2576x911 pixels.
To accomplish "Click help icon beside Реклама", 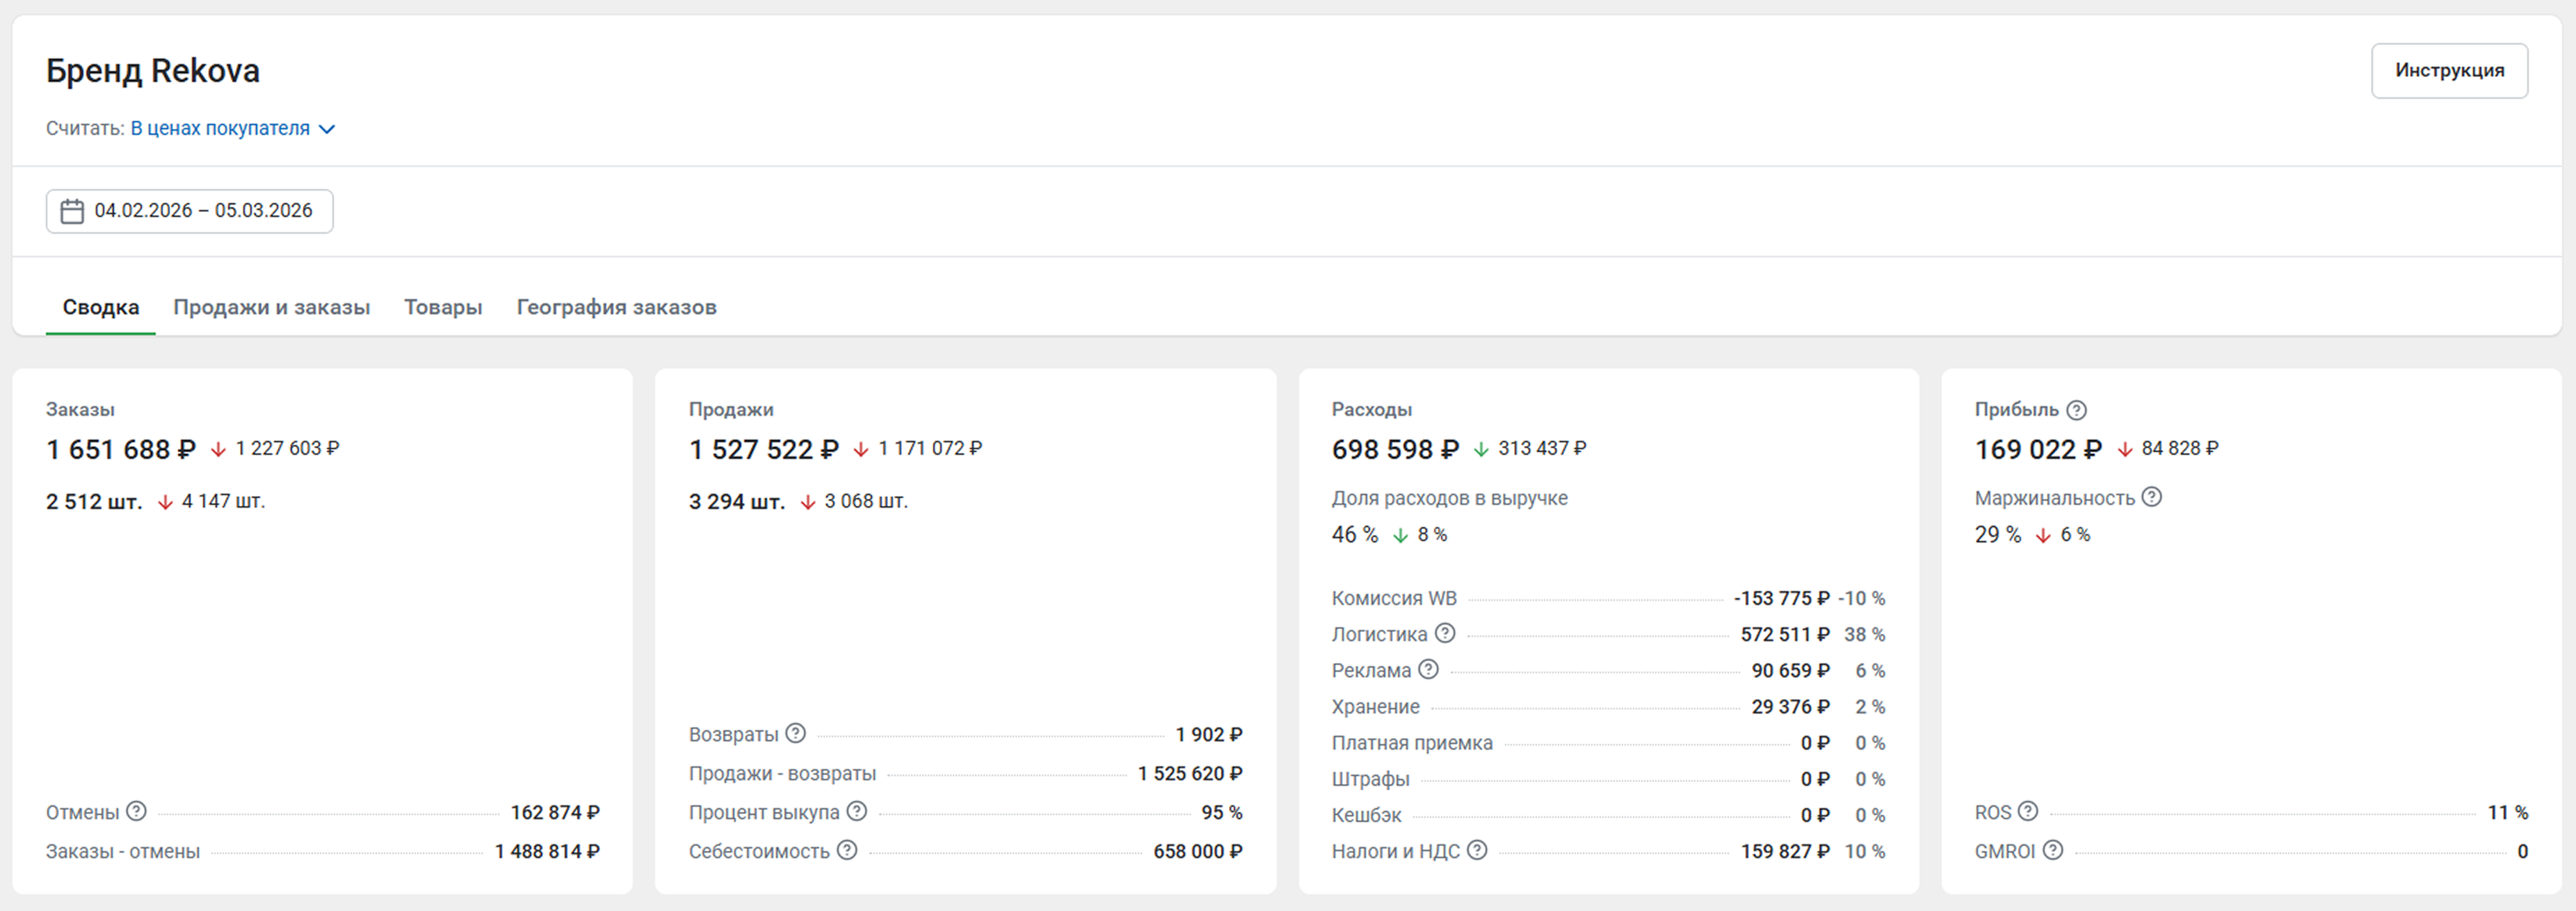I will tap(1429, 669).
